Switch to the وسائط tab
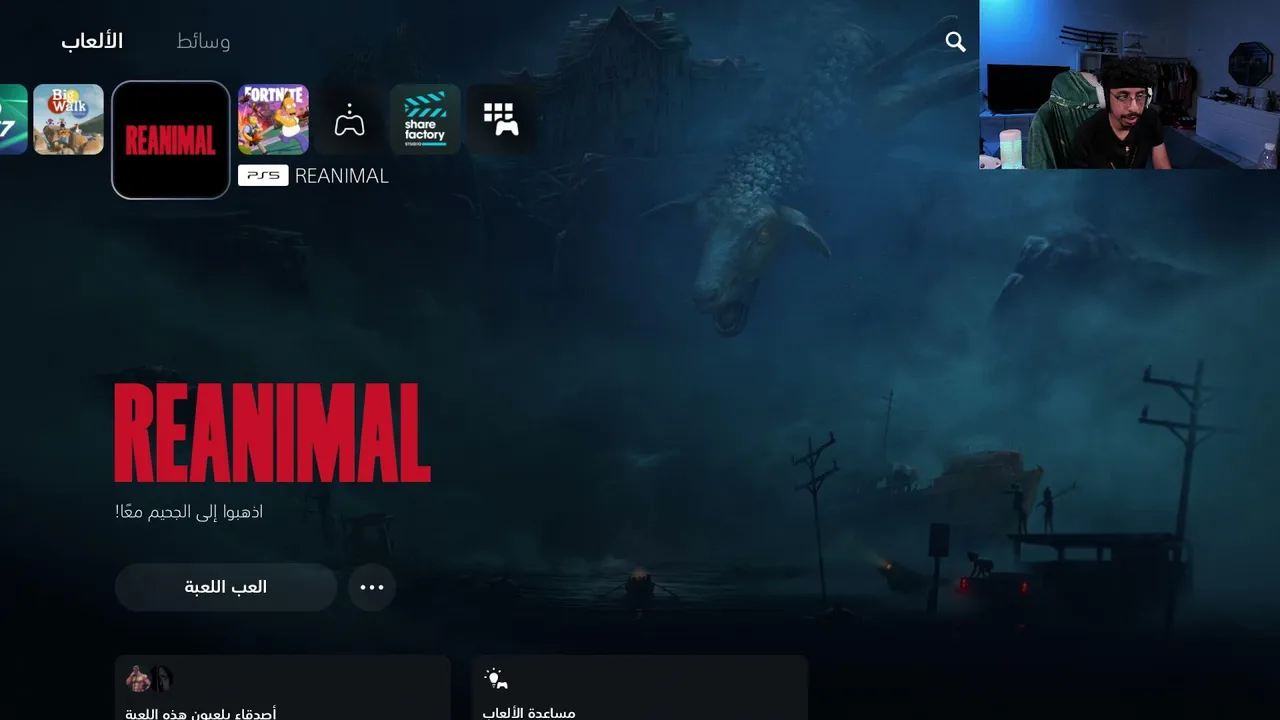Screen dimensions: 1280x720 pos(203,41)
